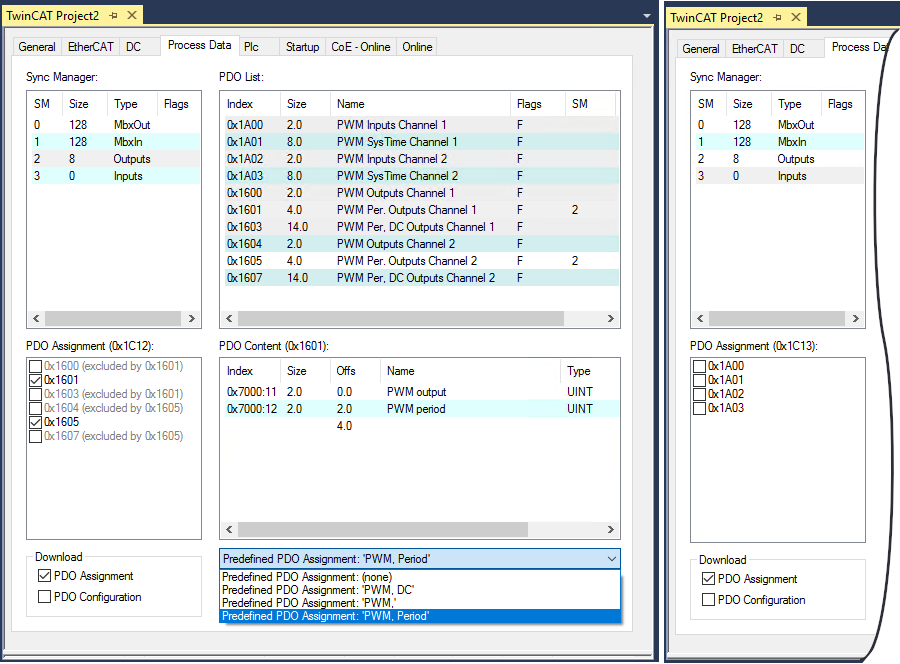
Task: Check the 0x1603 PDO assignment box
Action: pyautogui.click(x=36, y=394)
